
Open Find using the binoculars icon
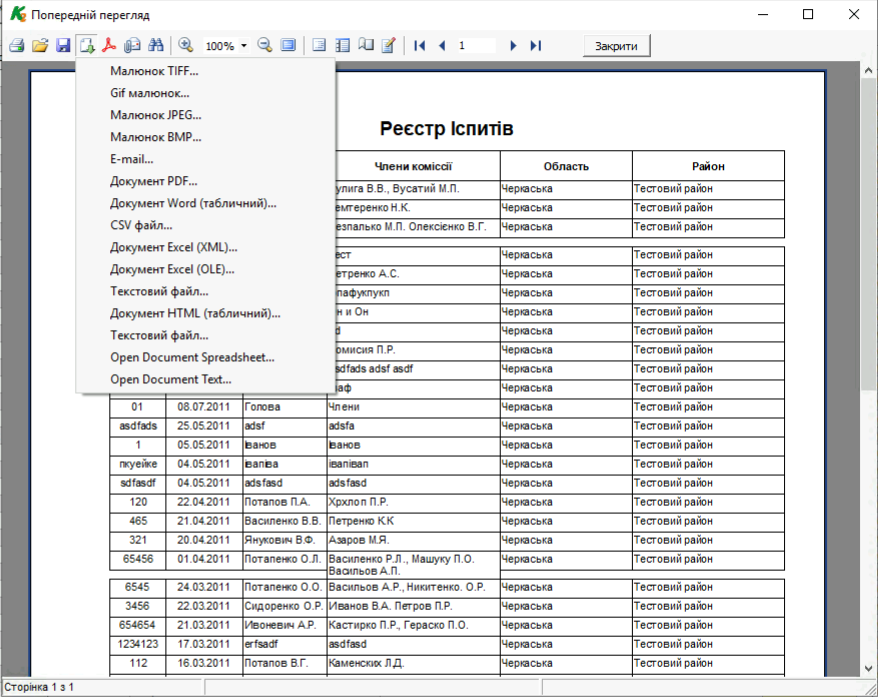156,45
